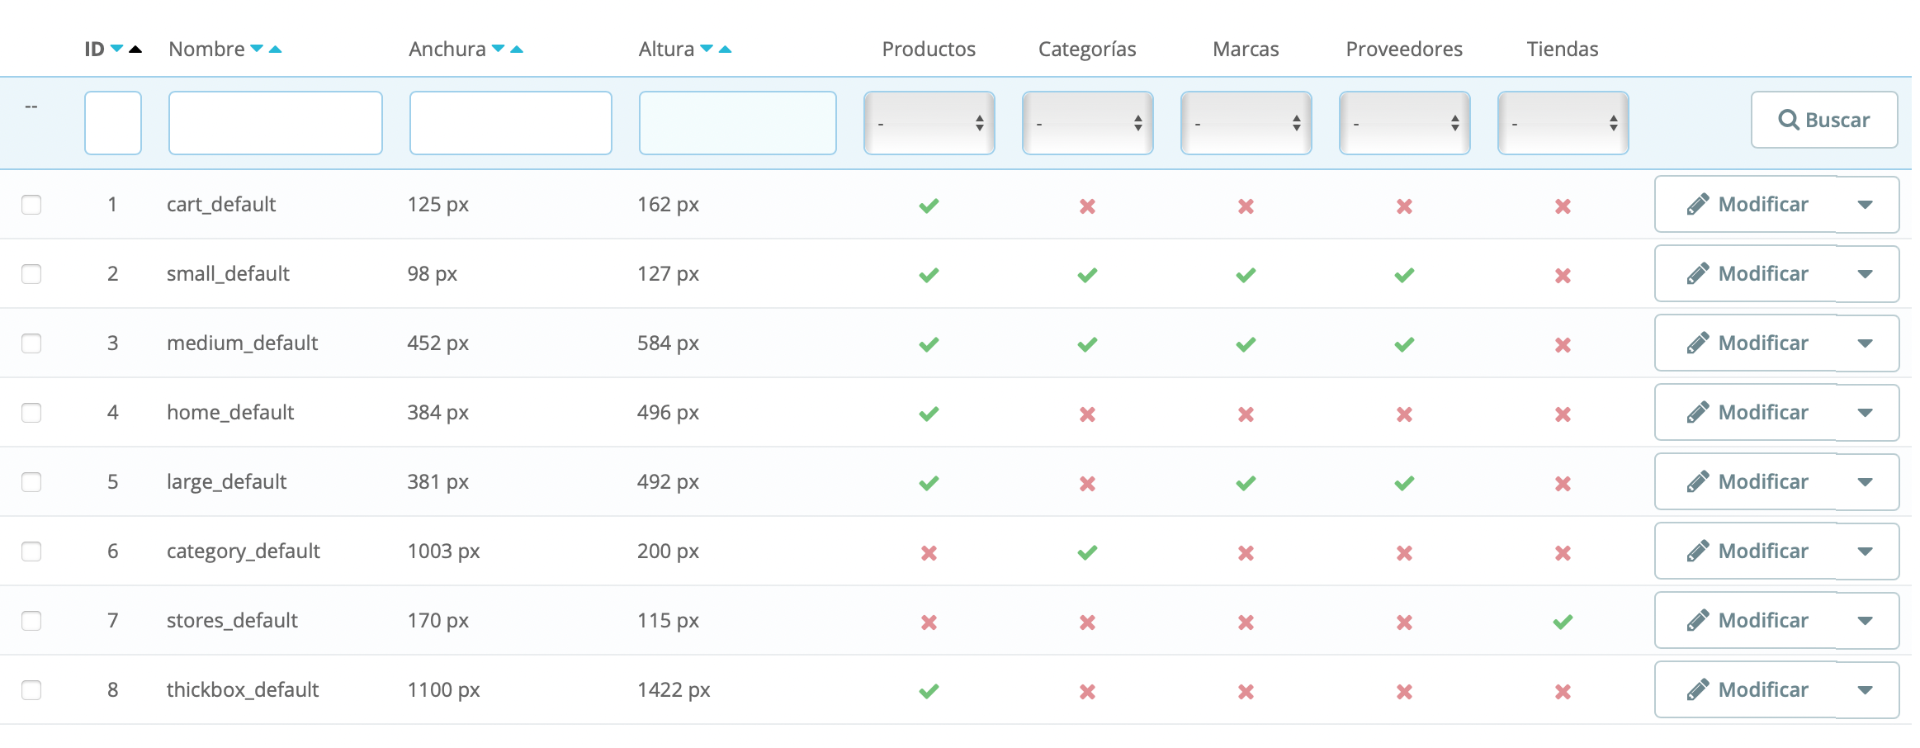Screen dimensions: 1920x748
Task: Check the stores_default row checkbox
Action: pos(32,621)
